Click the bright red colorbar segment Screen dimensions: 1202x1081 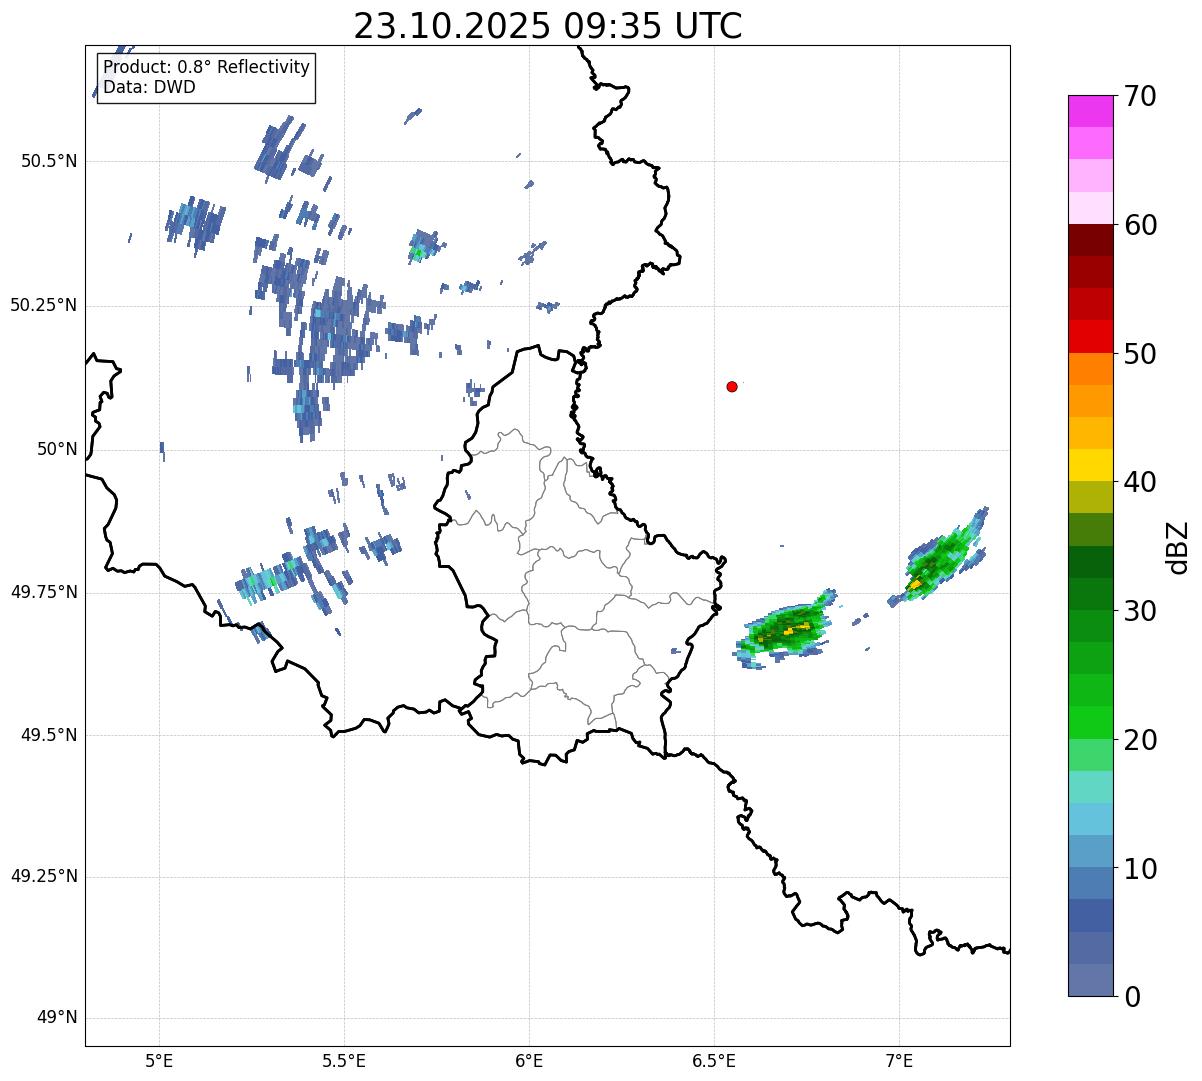(1090, 336)
